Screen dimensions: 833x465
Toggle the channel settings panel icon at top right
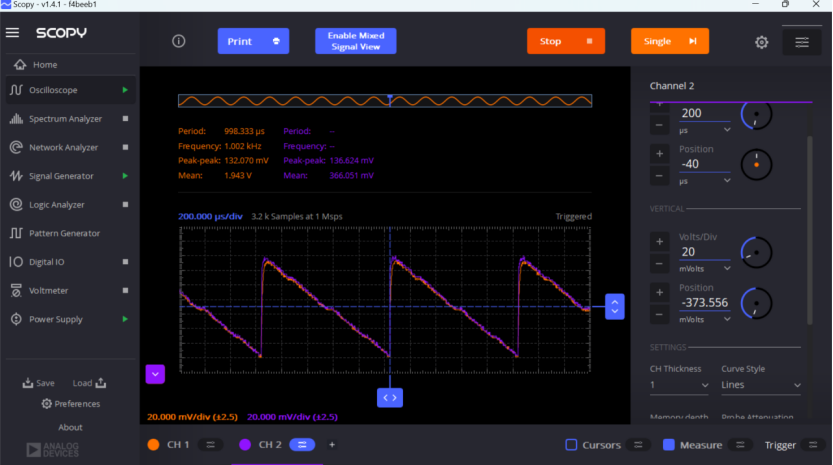click(802, 42)
